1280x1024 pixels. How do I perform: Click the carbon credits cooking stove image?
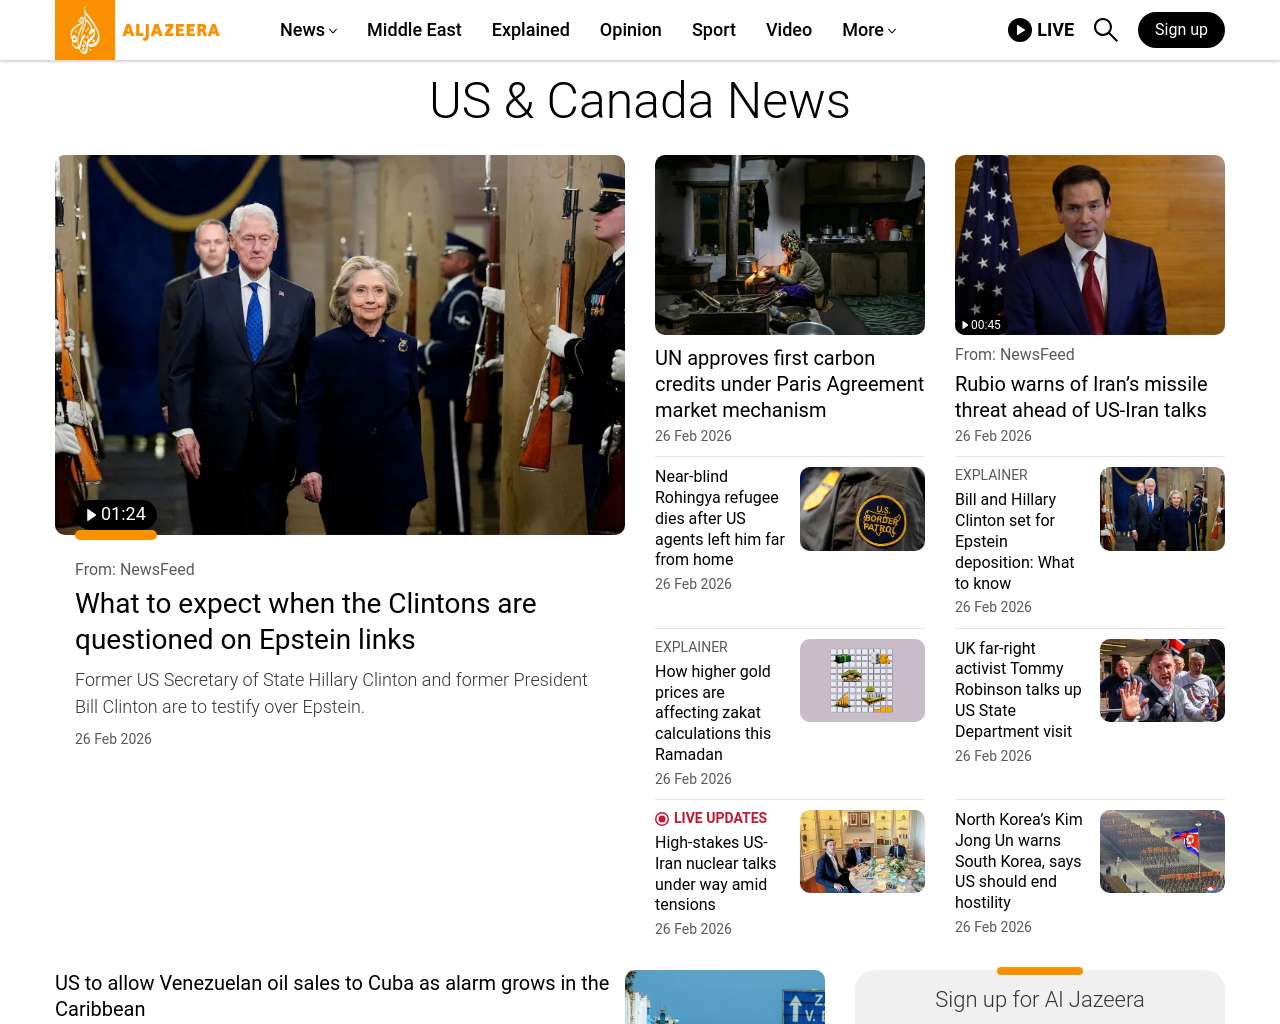pos(789,245)
